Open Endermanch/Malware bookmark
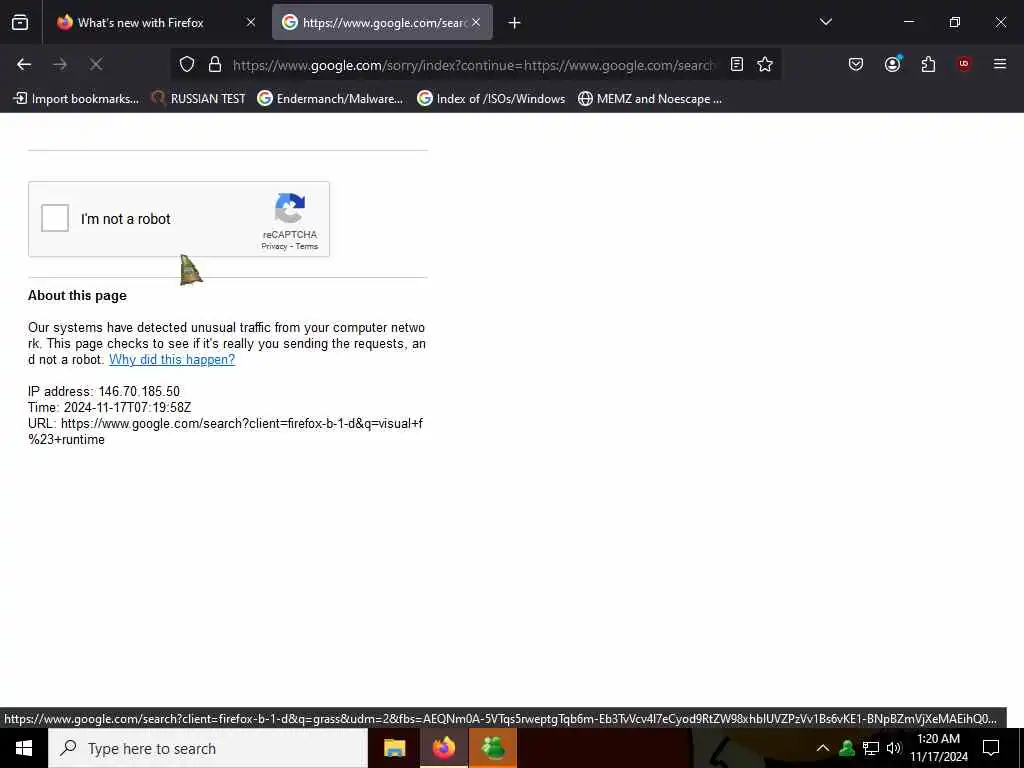Viewport: 1024px width, 768px height. coord(330,99)
